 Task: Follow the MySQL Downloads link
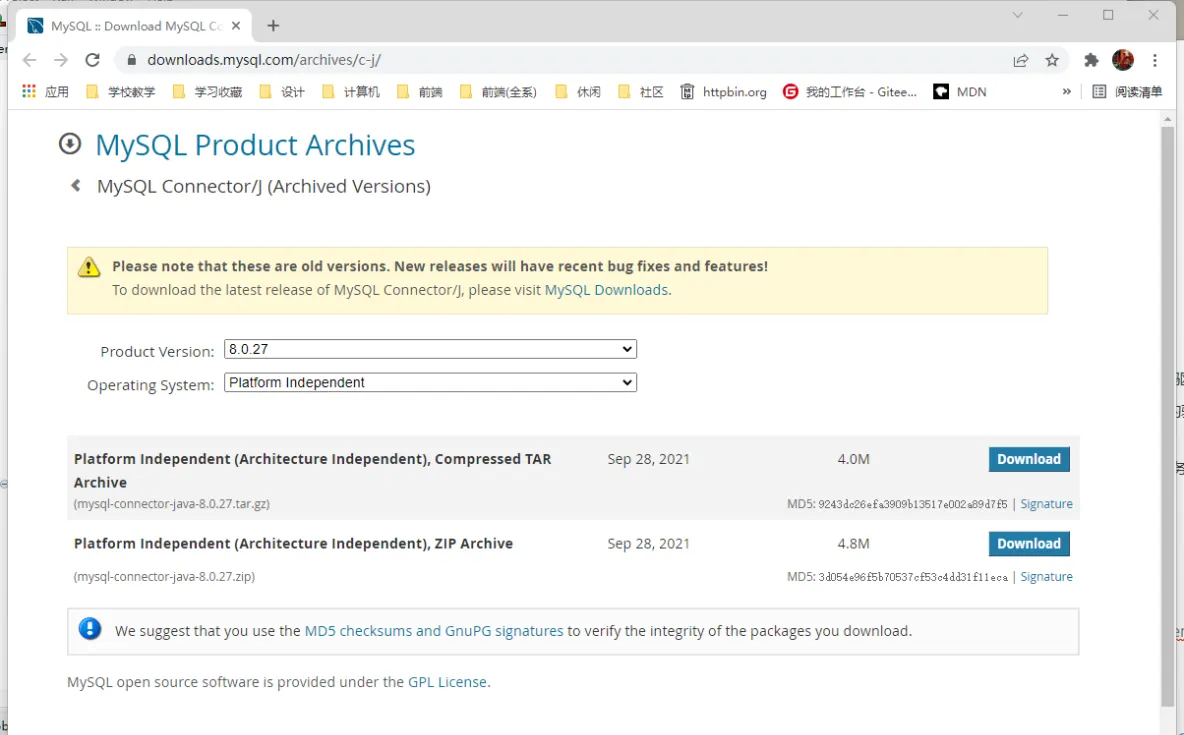click(x=606, y=290)
